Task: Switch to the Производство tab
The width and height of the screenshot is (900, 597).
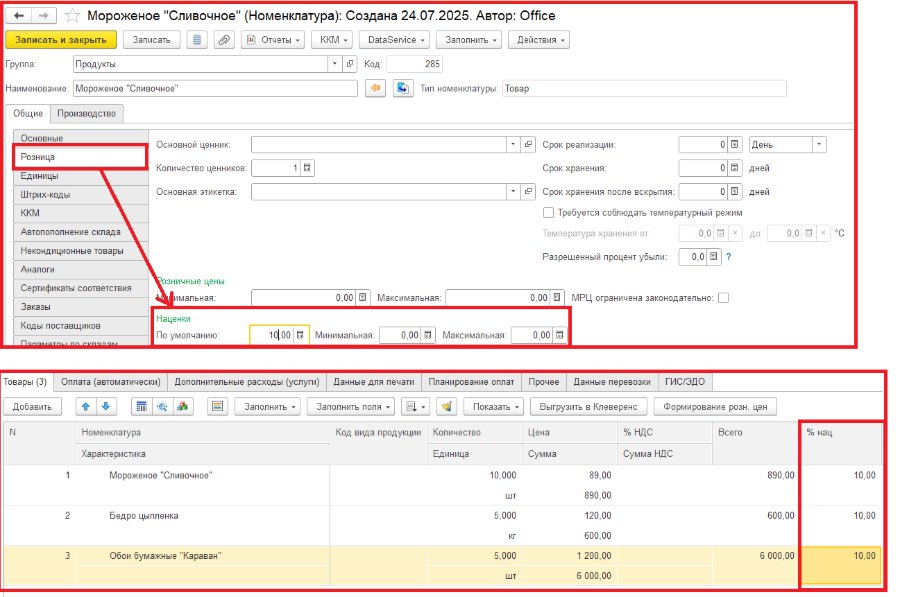Action: [x=86, y=114]
